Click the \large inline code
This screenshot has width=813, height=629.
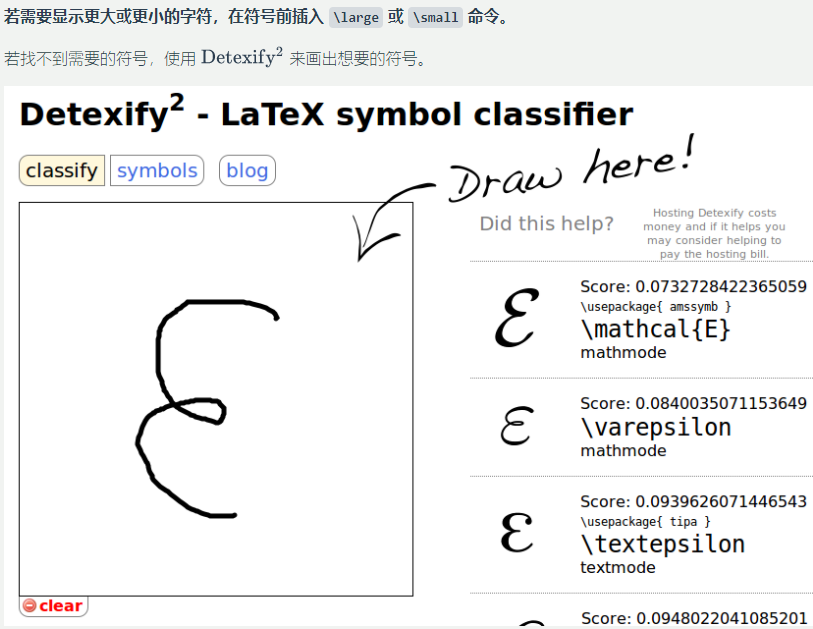[x=356, y=18]
